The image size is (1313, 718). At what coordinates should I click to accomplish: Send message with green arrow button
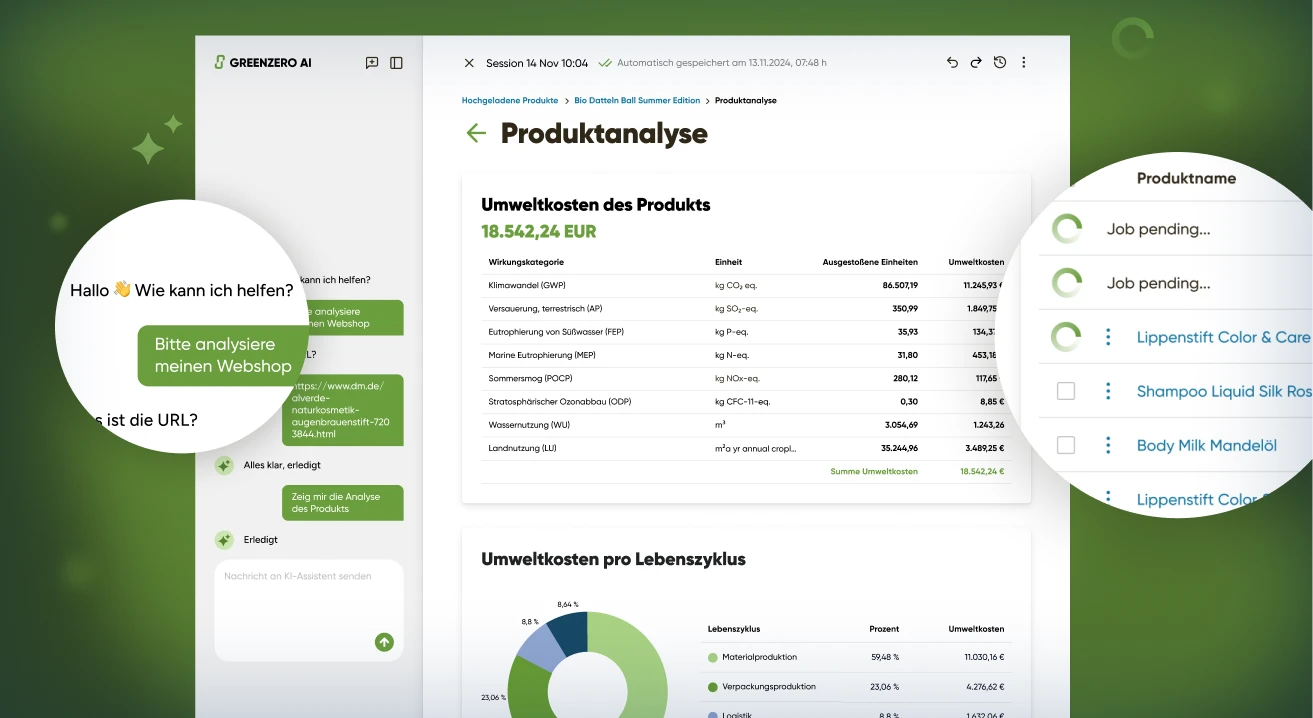tap(384, 642)
